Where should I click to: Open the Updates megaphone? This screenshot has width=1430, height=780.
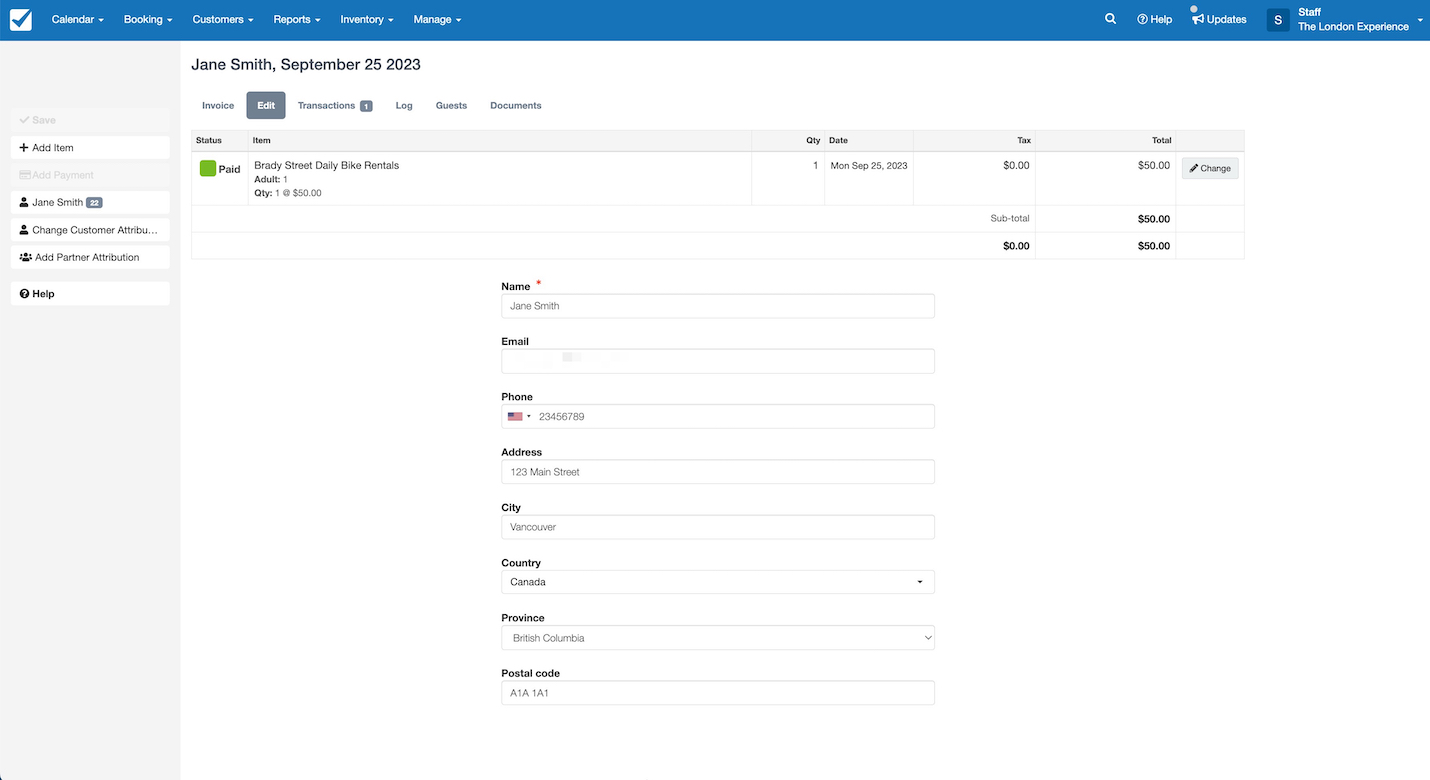[1219, 19]
